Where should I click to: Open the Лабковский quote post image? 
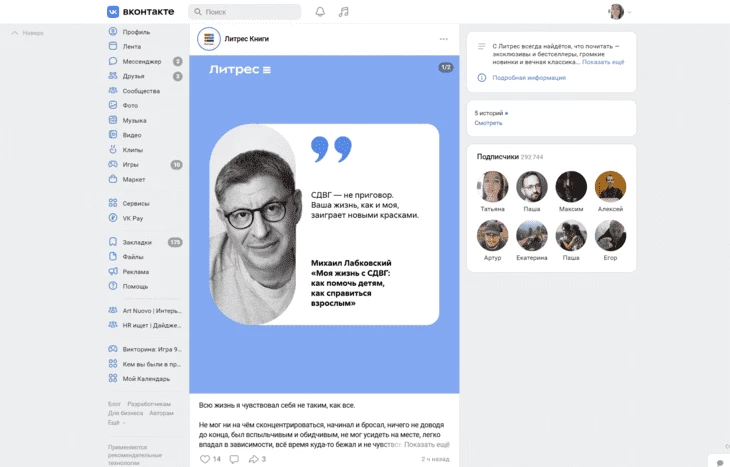[324, 224]
